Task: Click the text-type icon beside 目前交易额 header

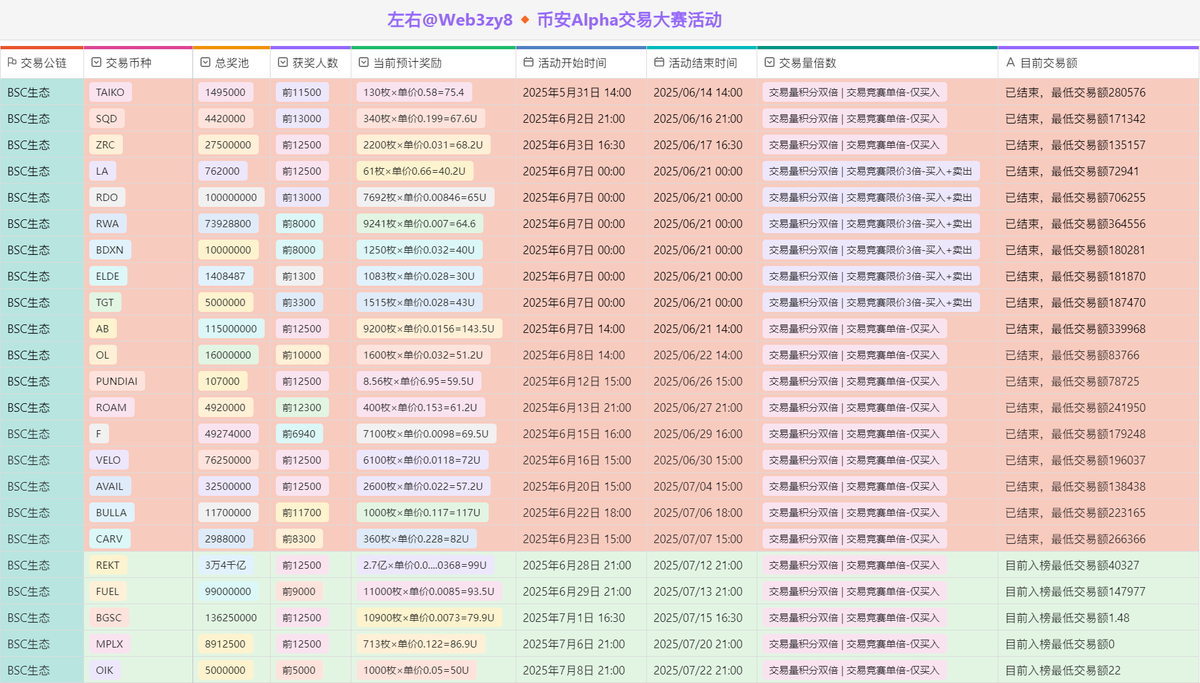Action: click(x=1010, y=63)
